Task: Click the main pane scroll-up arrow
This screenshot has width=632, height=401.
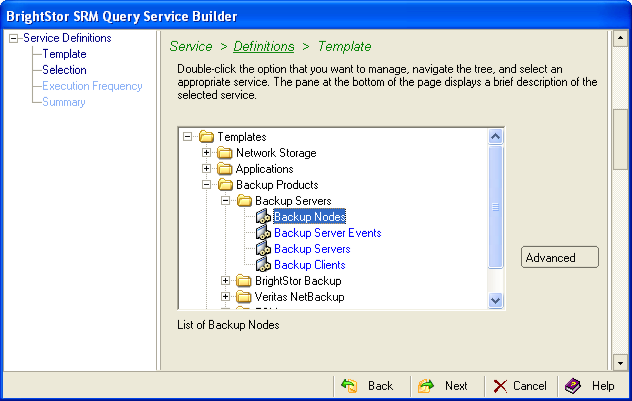Action: tap(620, 38)
